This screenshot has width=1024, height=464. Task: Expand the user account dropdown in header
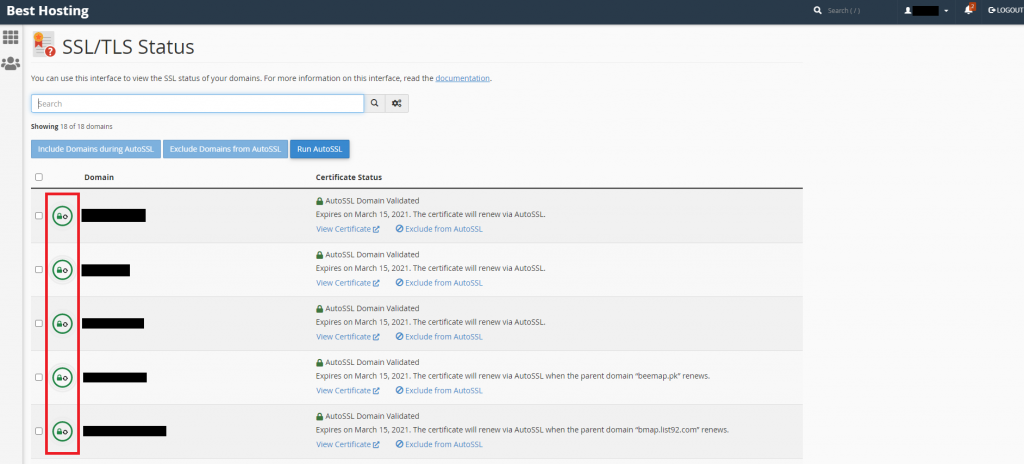pos(926,10)
